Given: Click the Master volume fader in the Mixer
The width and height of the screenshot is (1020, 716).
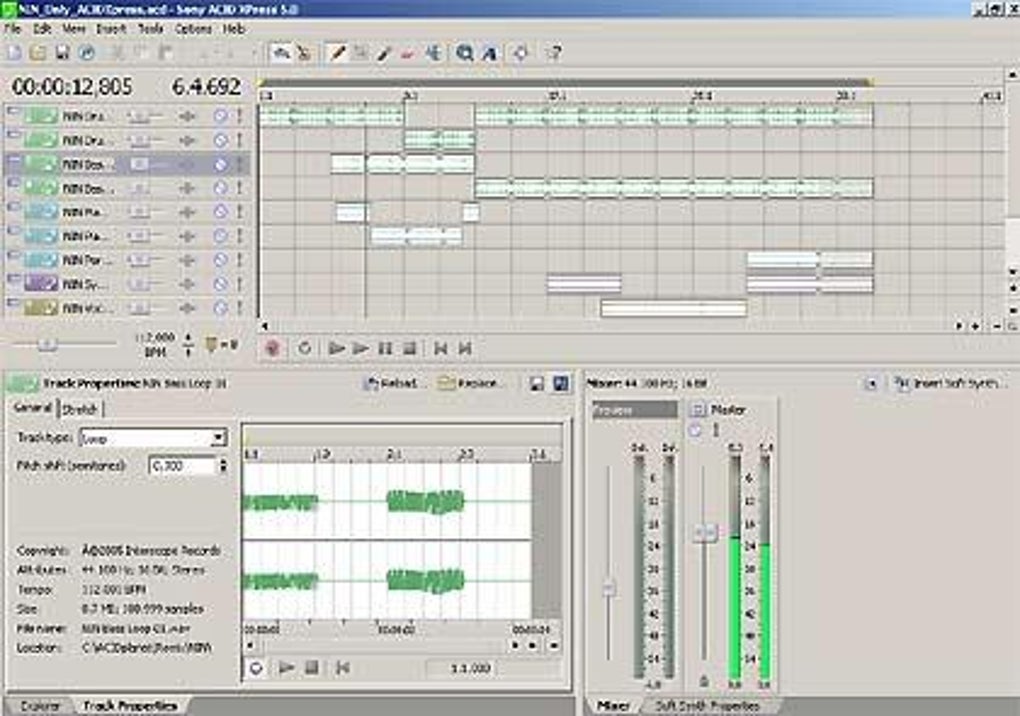Looking at the screenshot, I should 705,532.
